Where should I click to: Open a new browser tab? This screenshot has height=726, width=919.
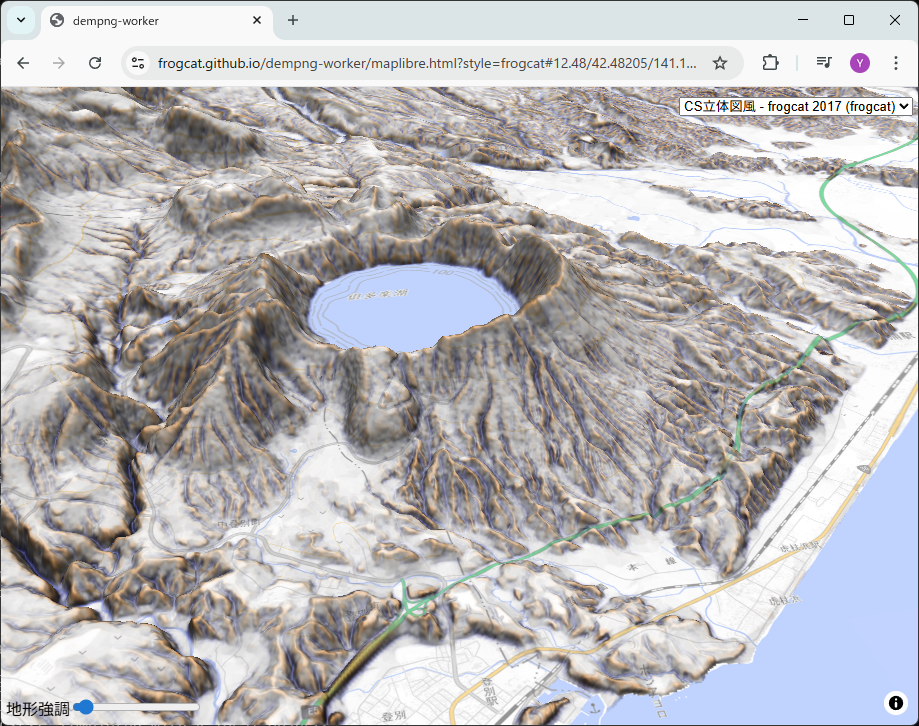point(293,21)
